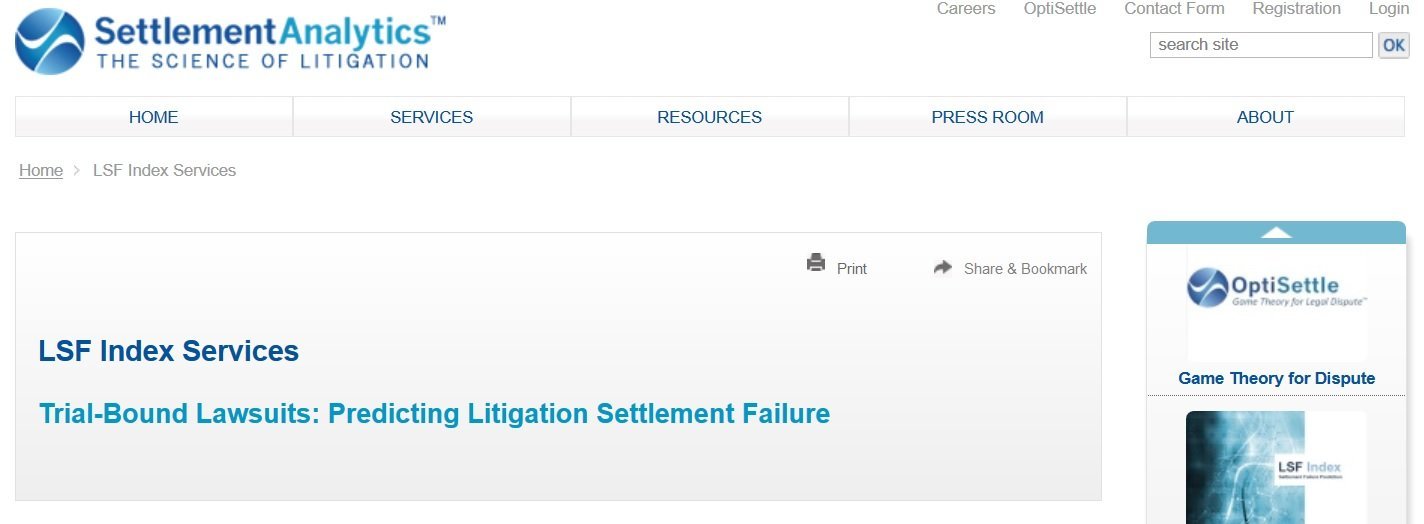The width and height of the screenshot is (1424, 524).
Task: Open the RESOURCES menu tab
Action: pos(710,117)
